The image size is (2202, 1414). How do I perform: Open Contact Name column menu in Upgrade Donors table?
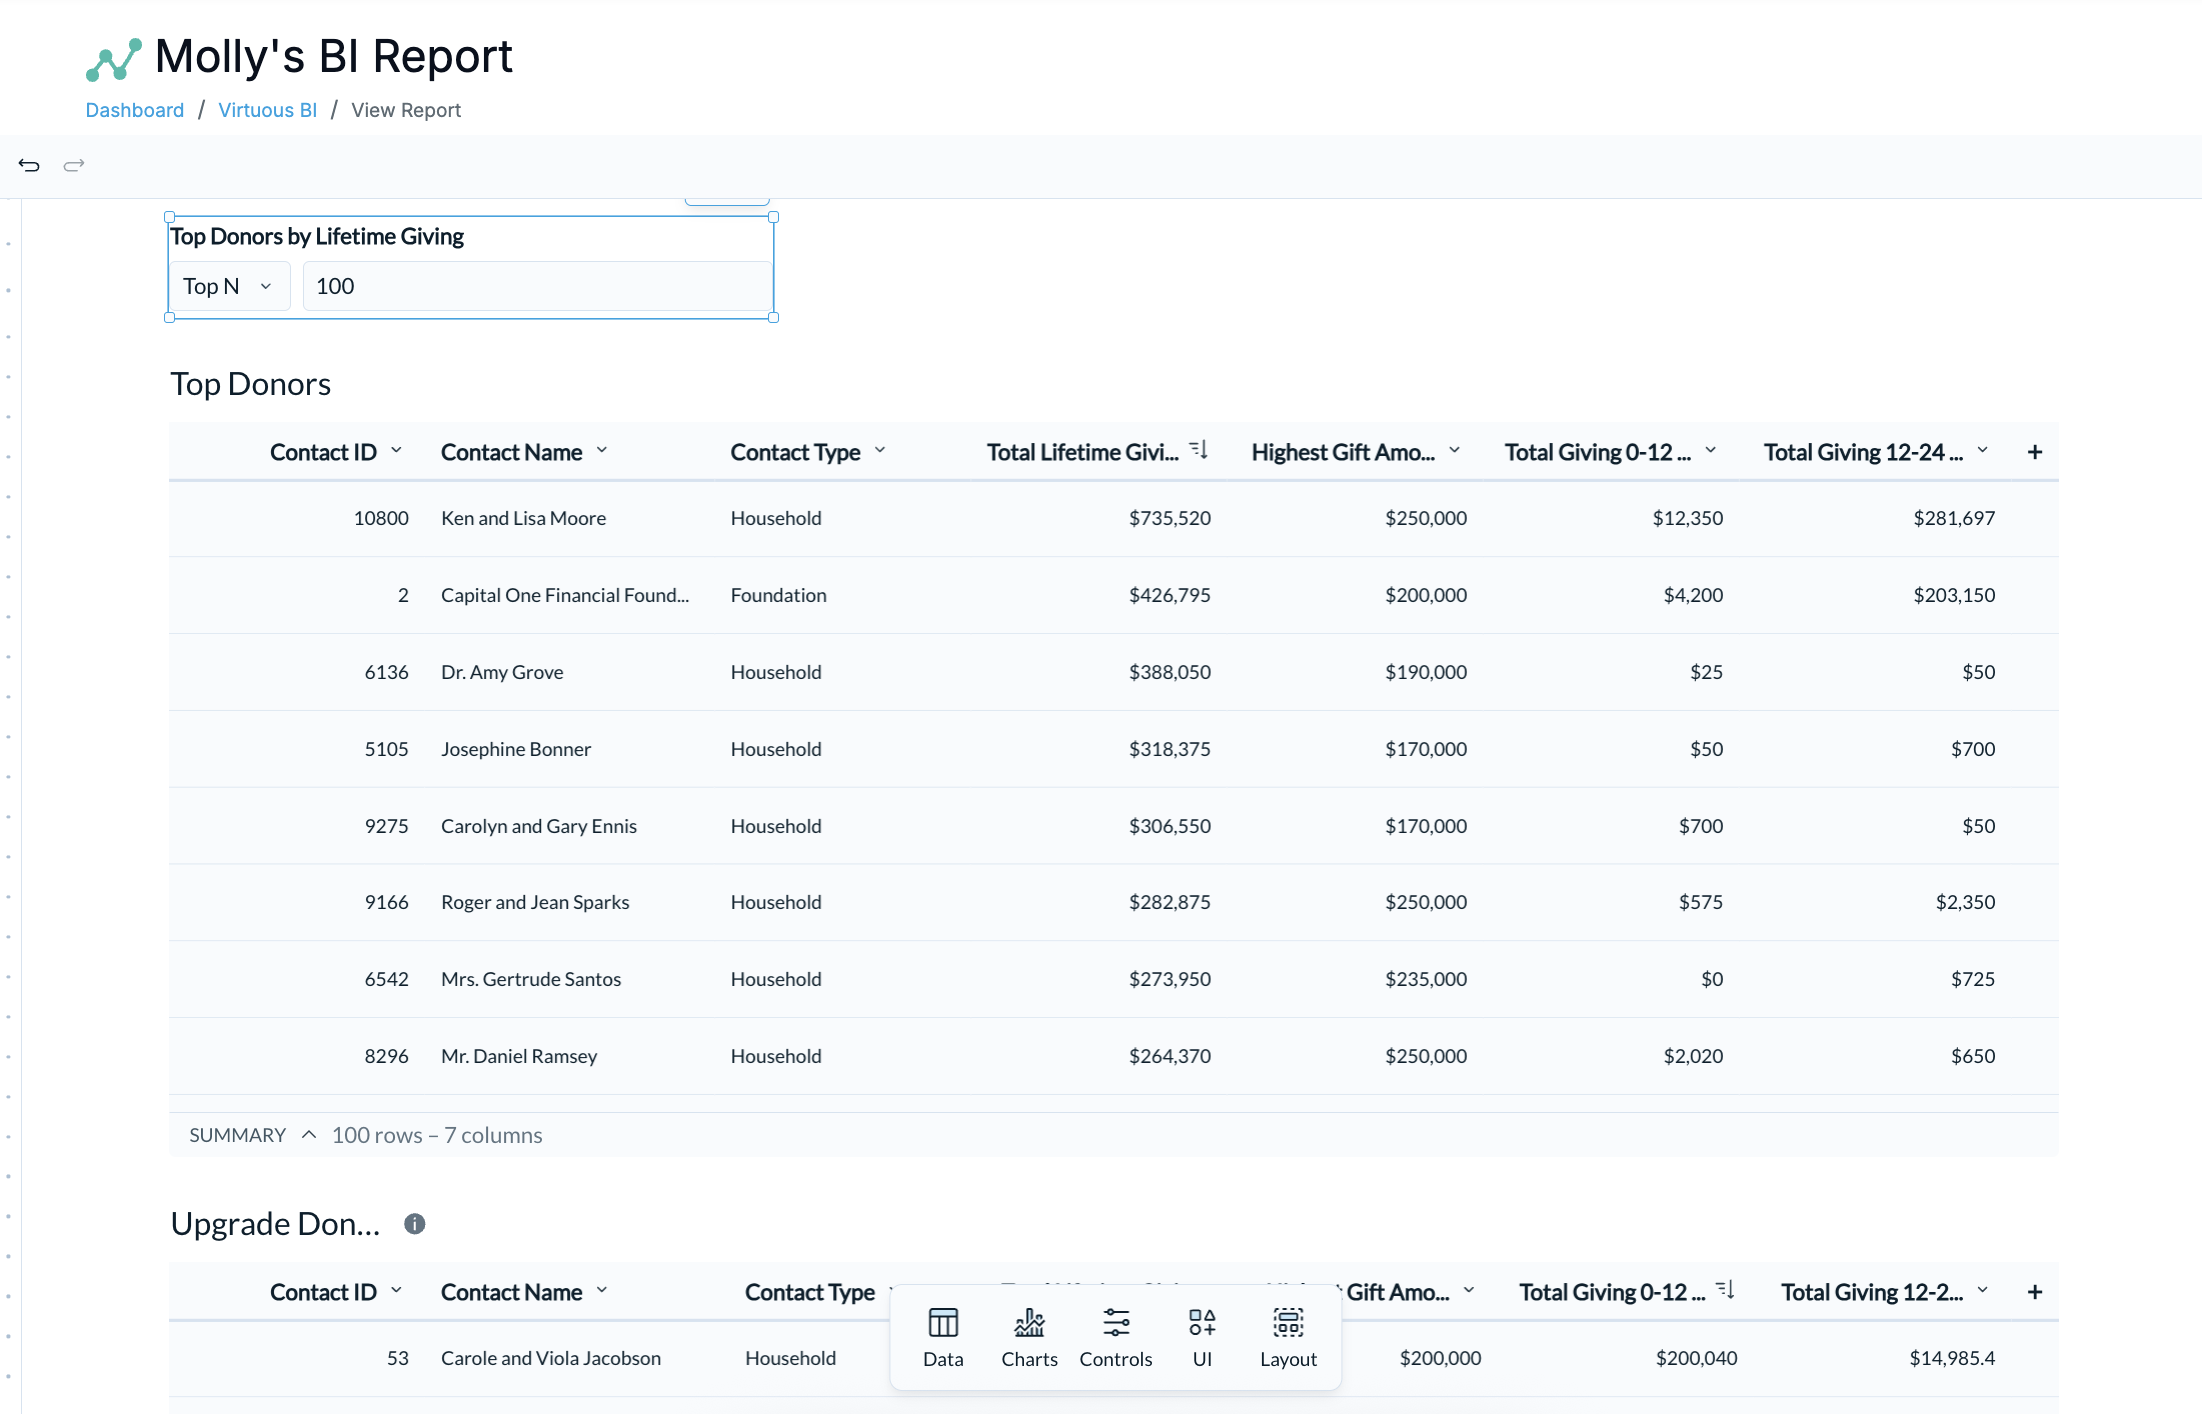click(x=602, y=1290)
